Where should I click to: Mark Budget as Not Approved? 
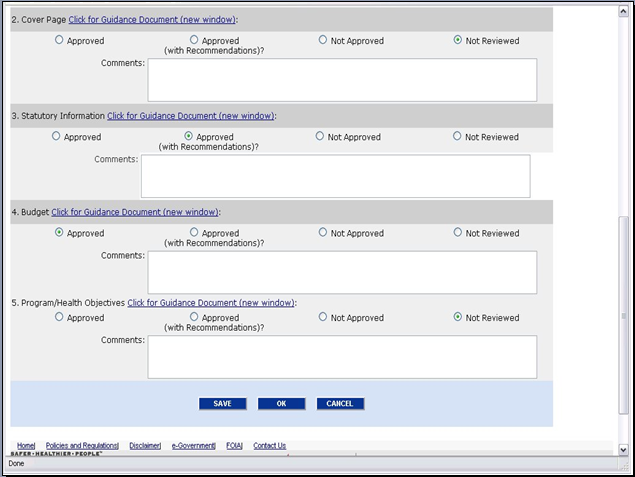point(323,233)
